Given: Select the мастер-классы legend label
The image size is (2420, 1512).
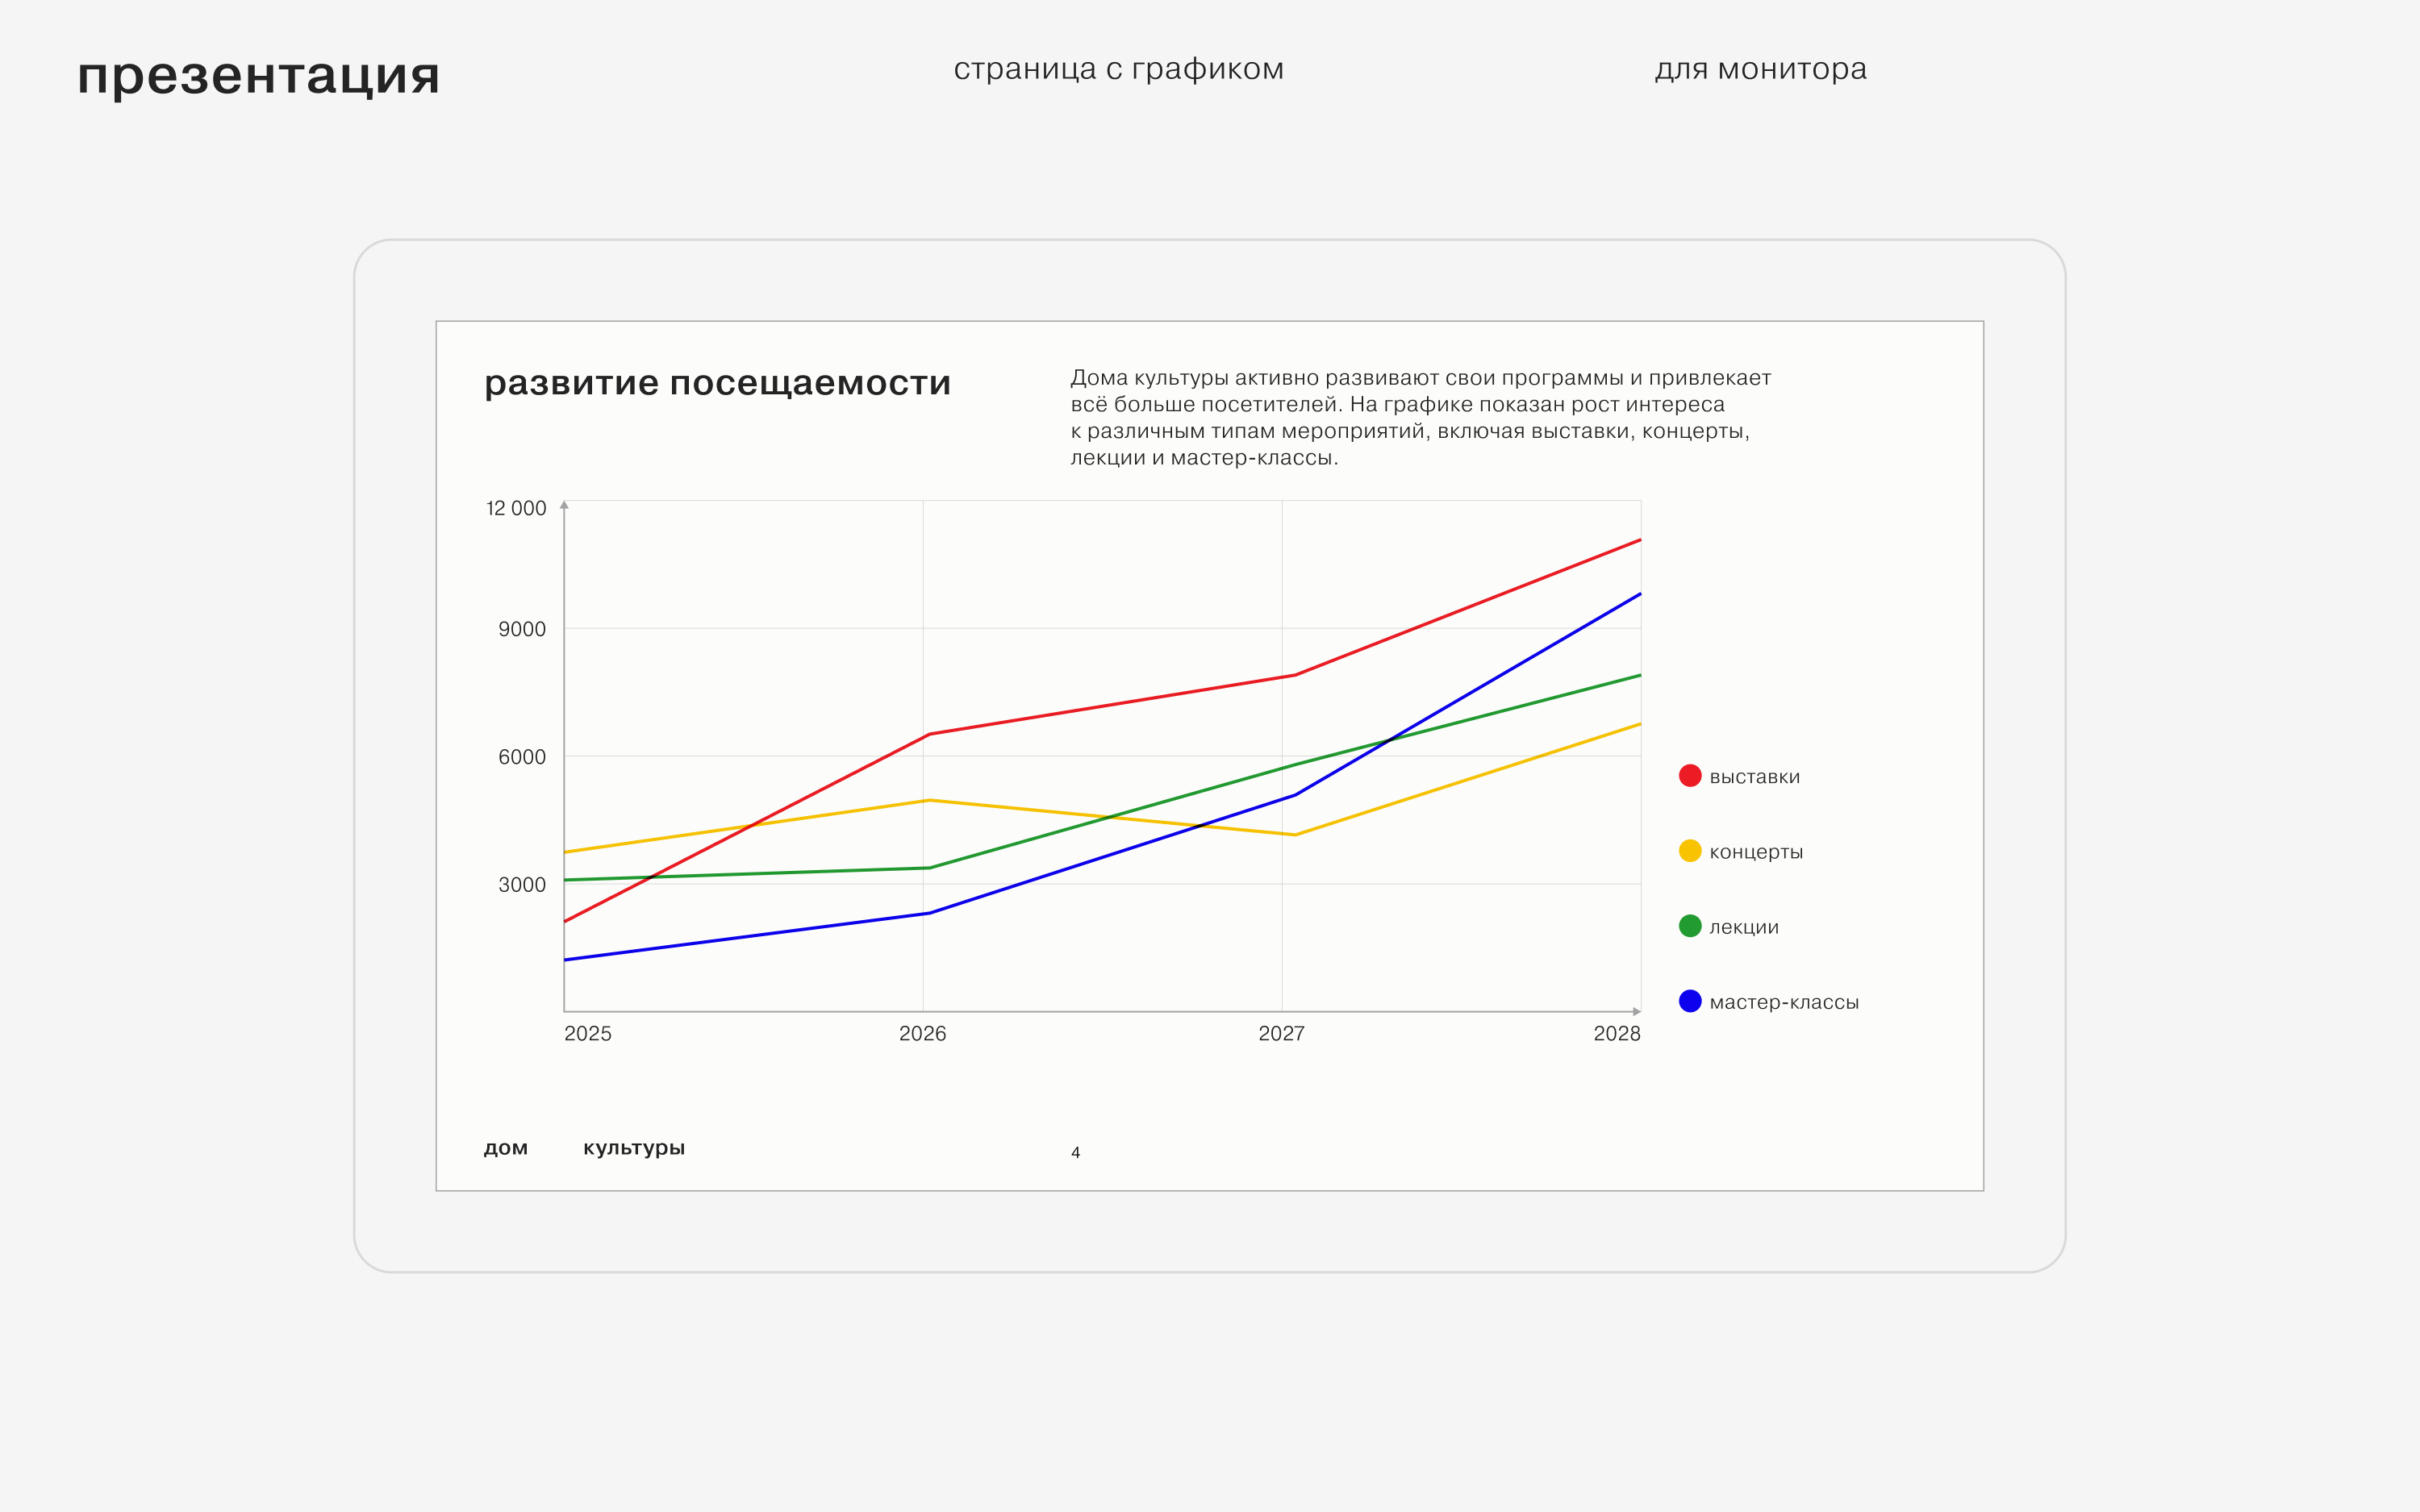Looking at the screenshot, I should [1784, 1002].
